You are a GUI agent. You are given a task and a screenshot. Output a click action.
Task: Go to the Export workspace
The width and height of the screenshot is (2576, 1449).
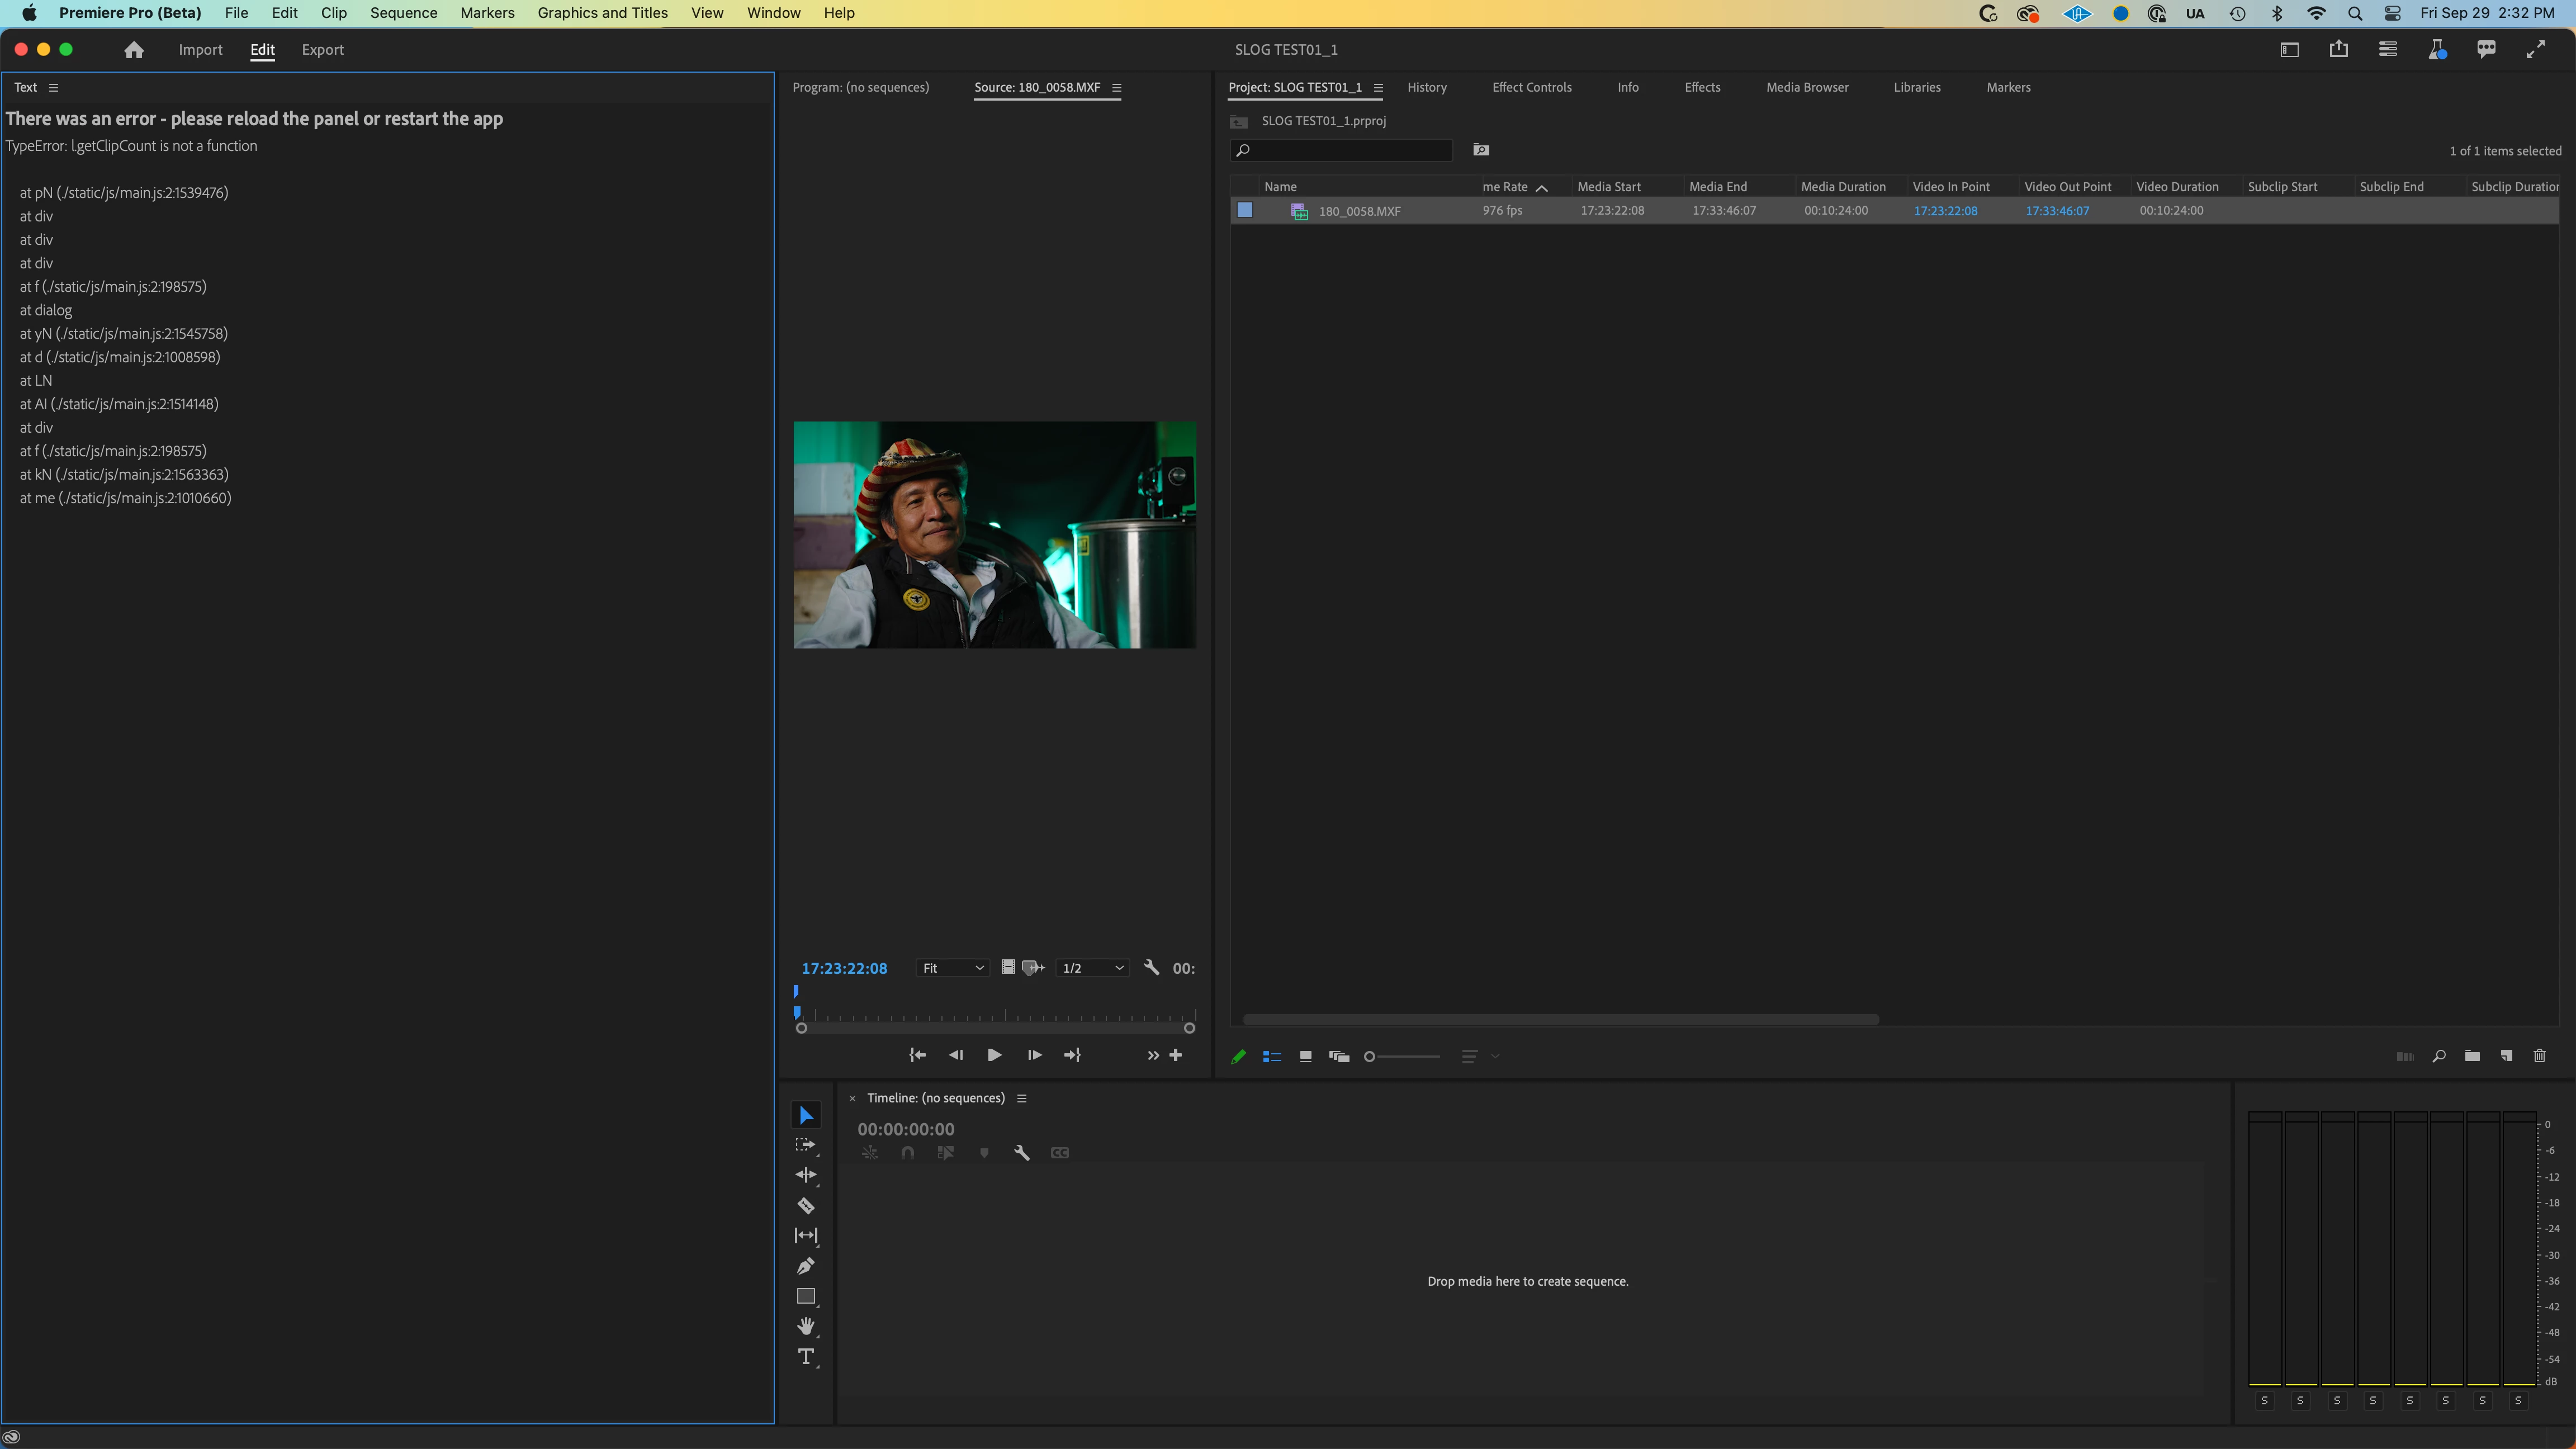coord(322,50)
